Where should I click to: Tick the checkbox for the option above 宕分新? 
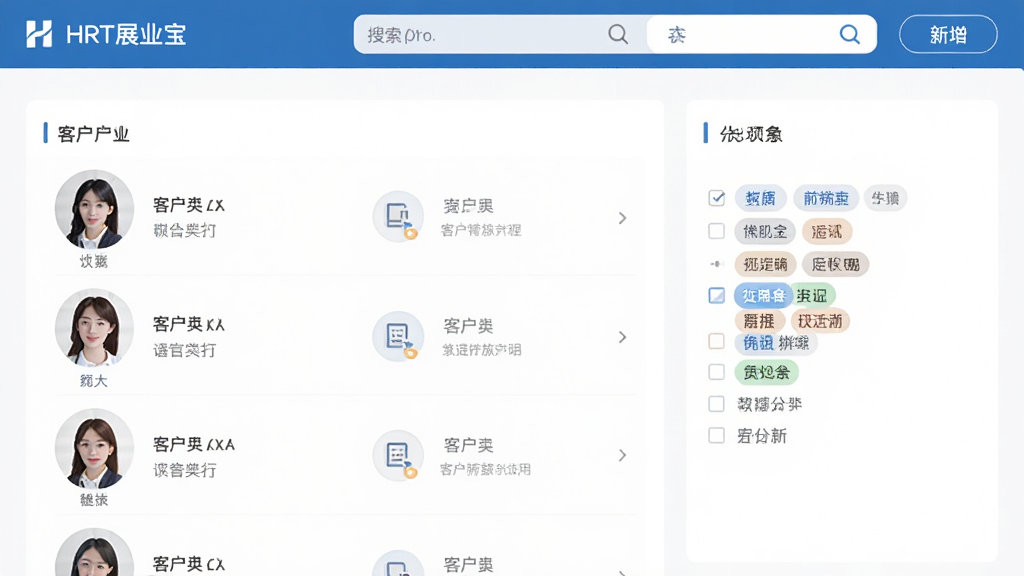tap(716, 404)
